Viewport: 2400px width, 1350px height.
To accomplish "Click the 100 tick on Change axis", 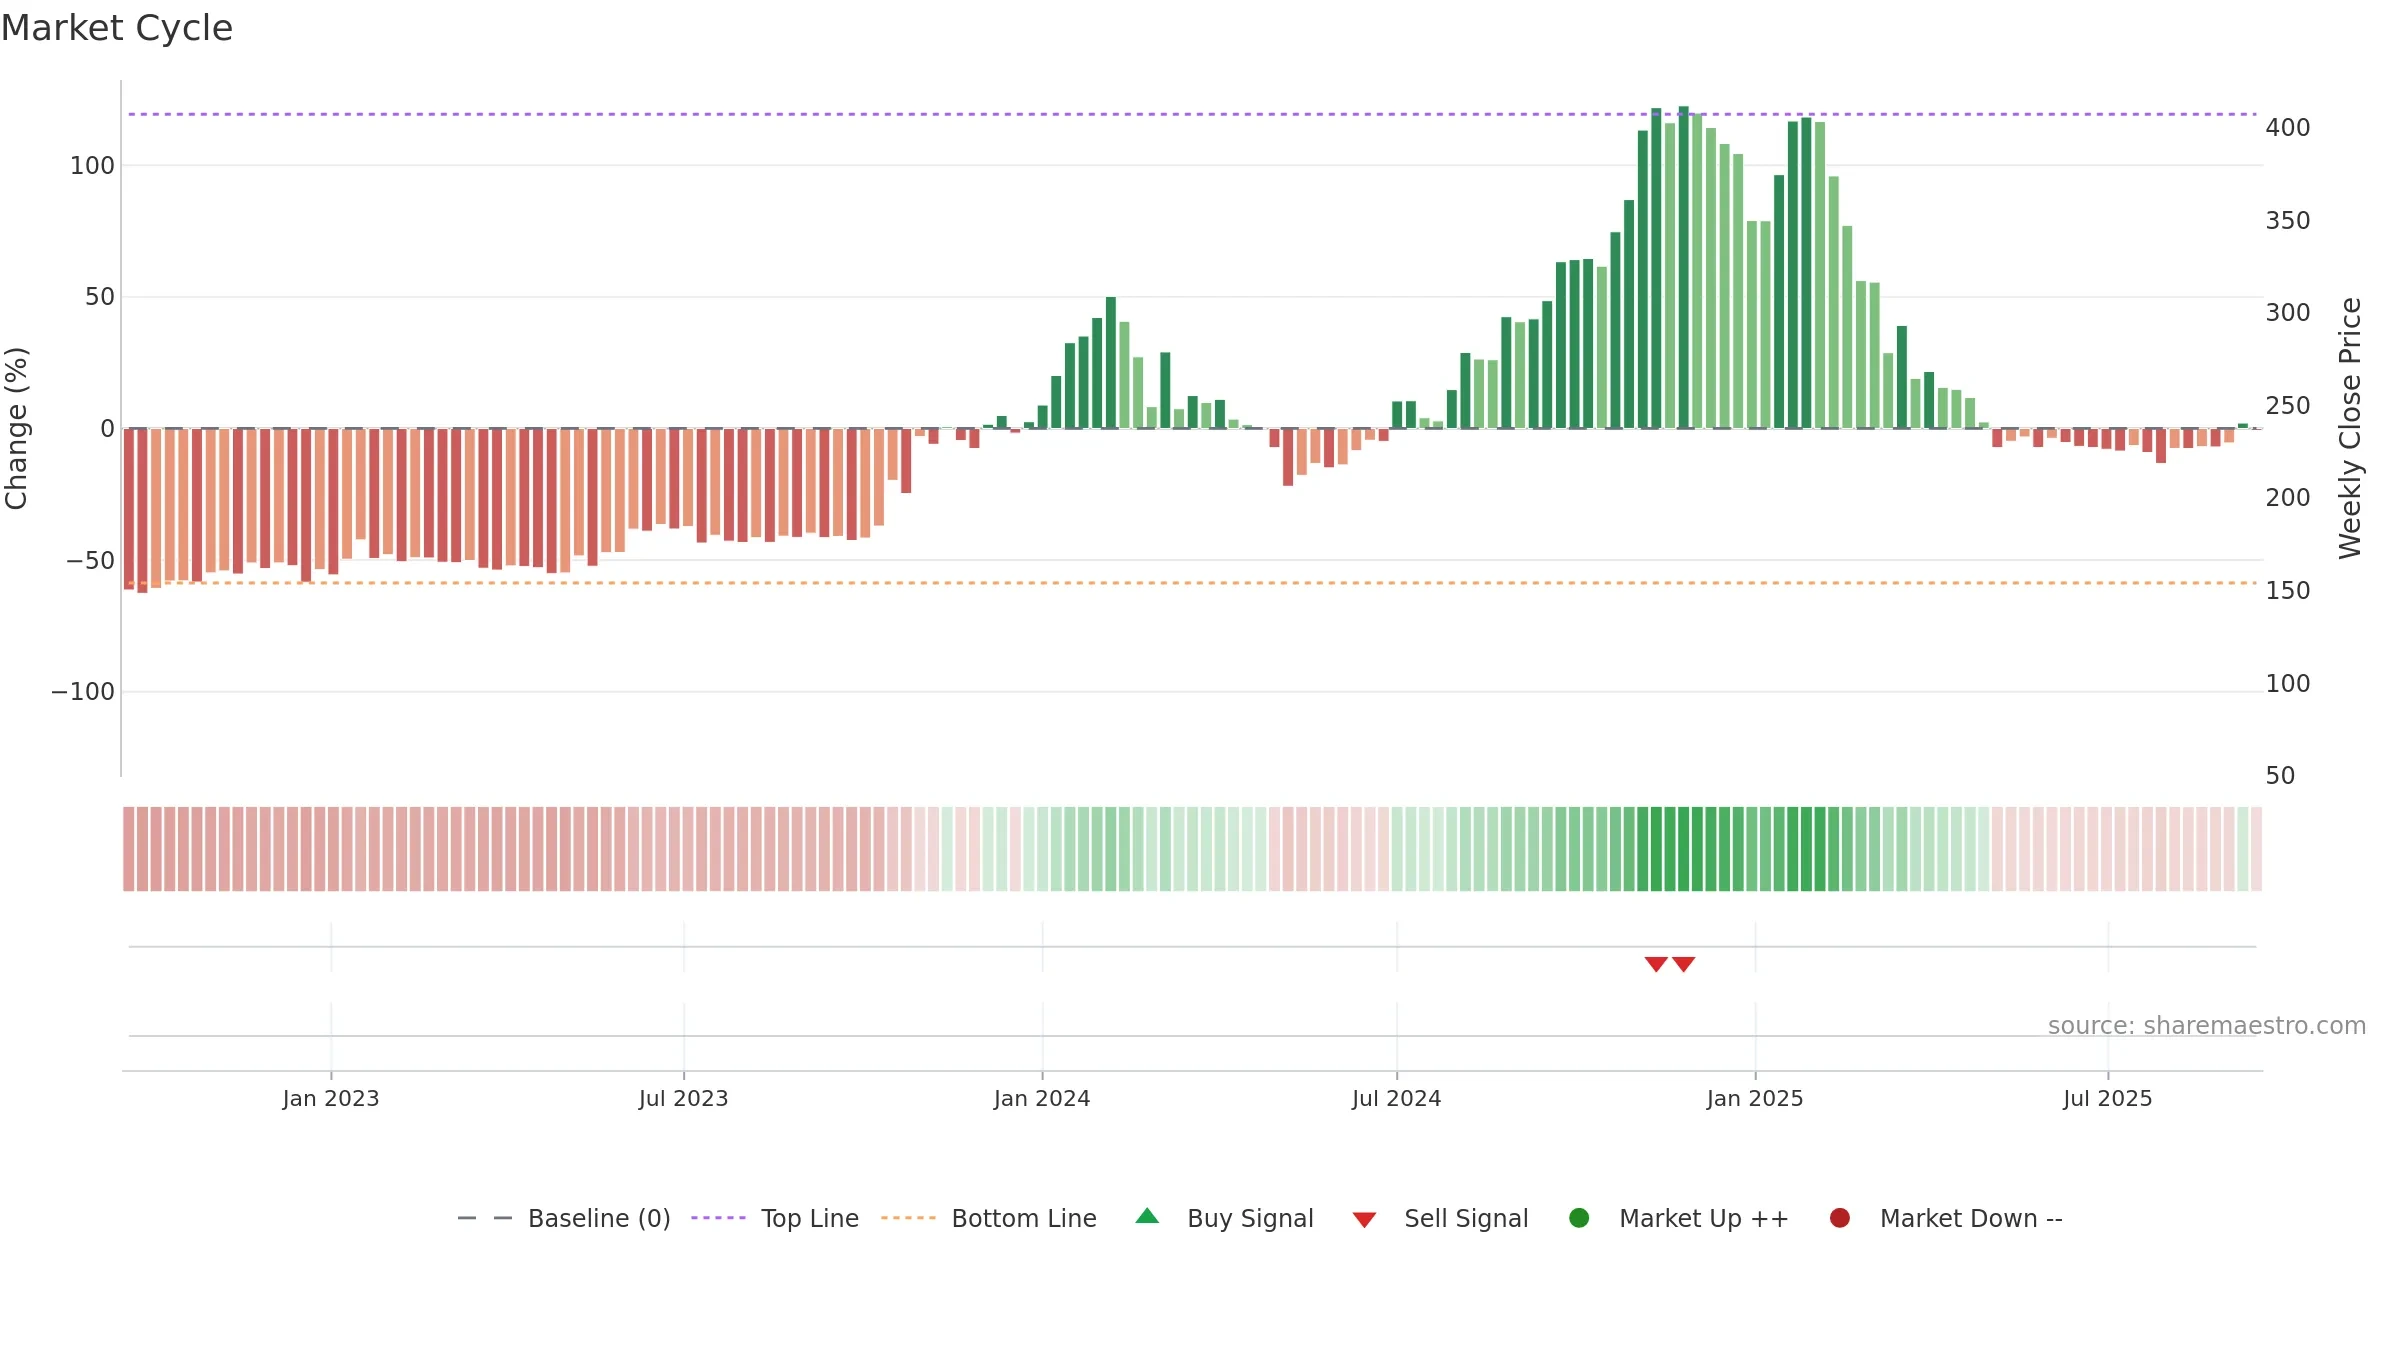I will [x=92, y=166].
